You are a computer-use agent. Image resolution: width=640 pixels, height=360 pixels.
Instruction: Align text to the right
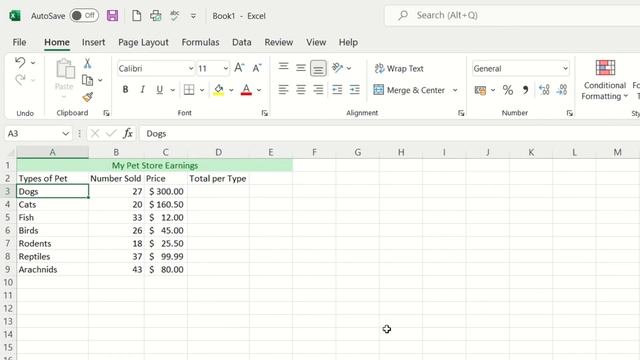(318, 89)
